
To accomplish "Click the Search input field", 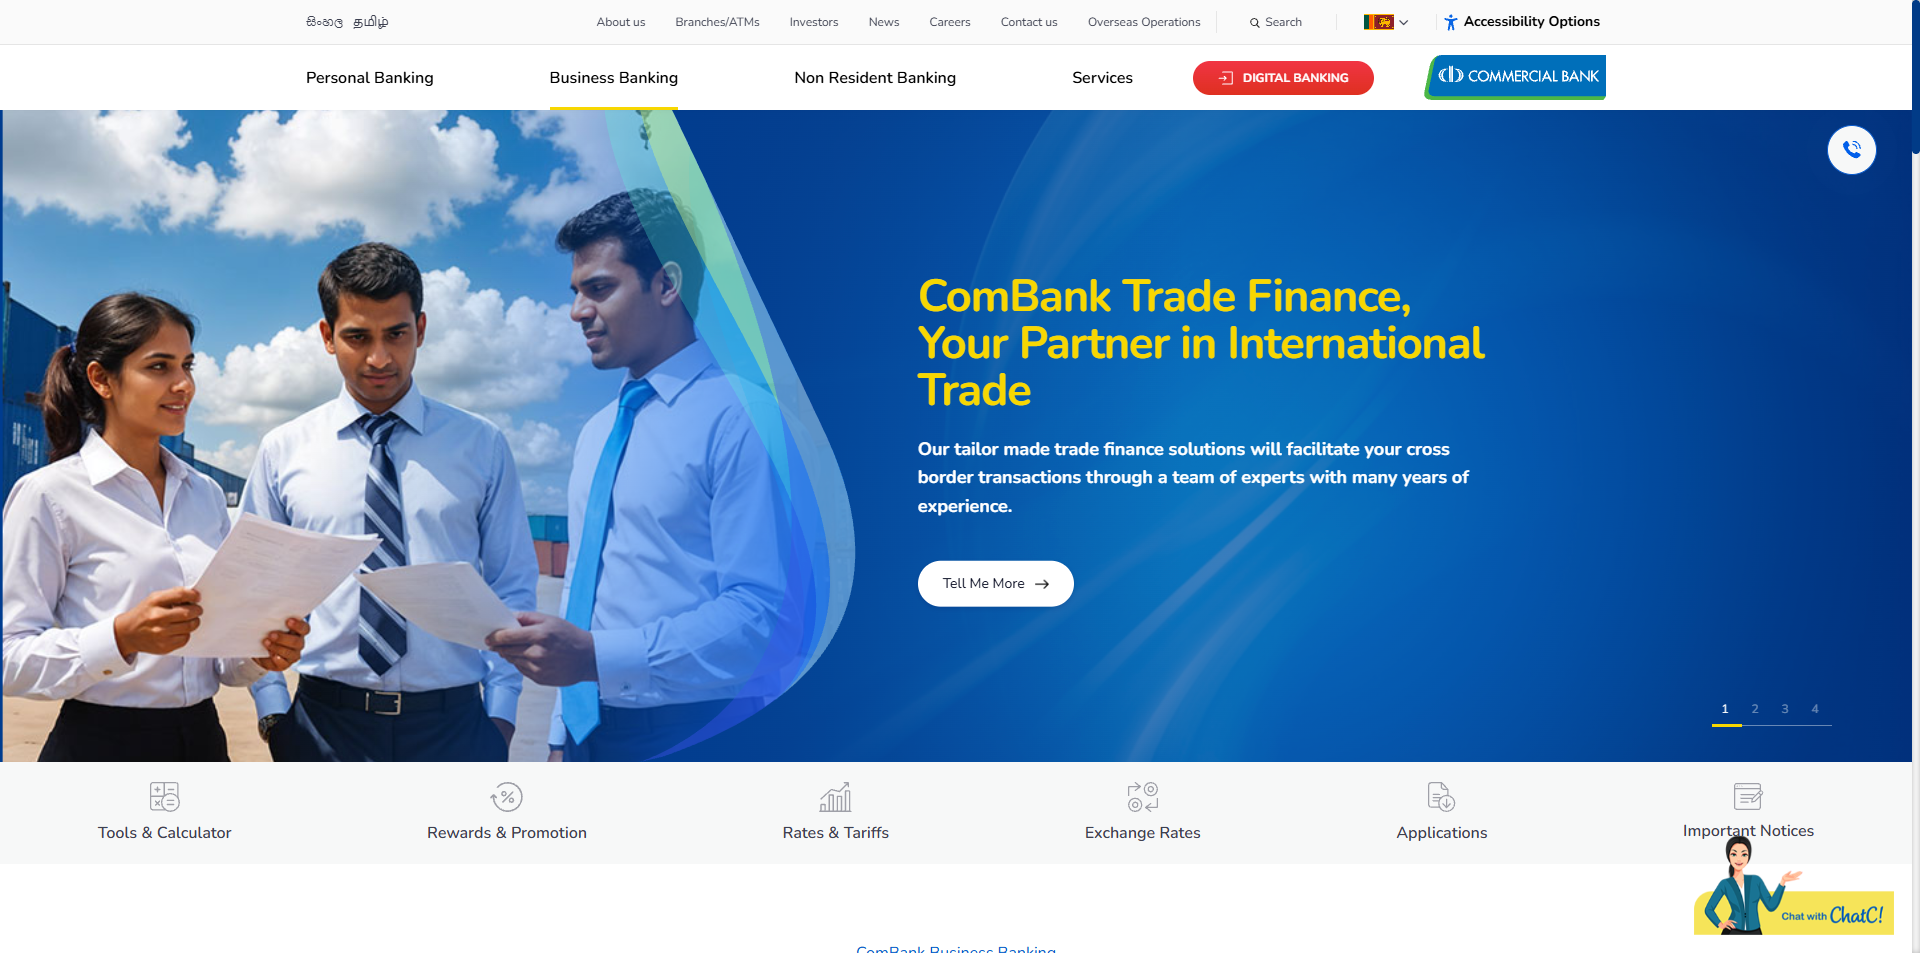I will (x=1284, y=22).
